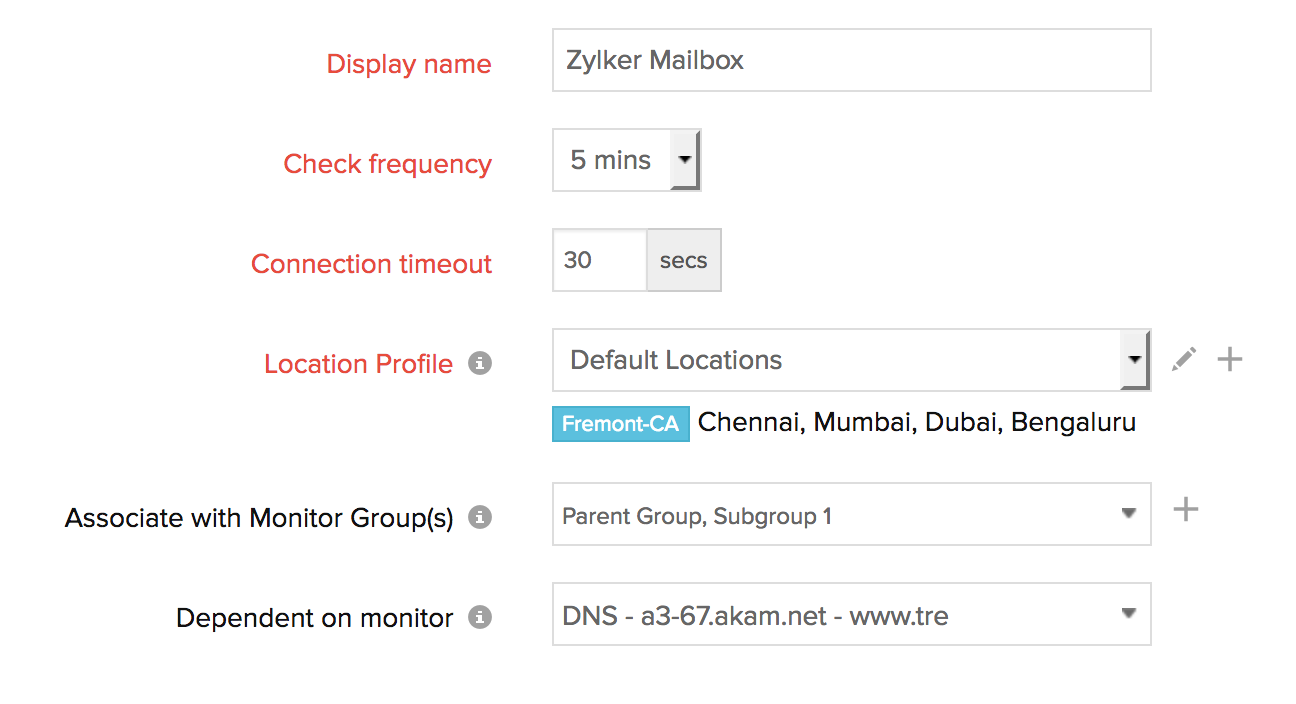Click the info icon beside Location Profile

coord(480,364)
